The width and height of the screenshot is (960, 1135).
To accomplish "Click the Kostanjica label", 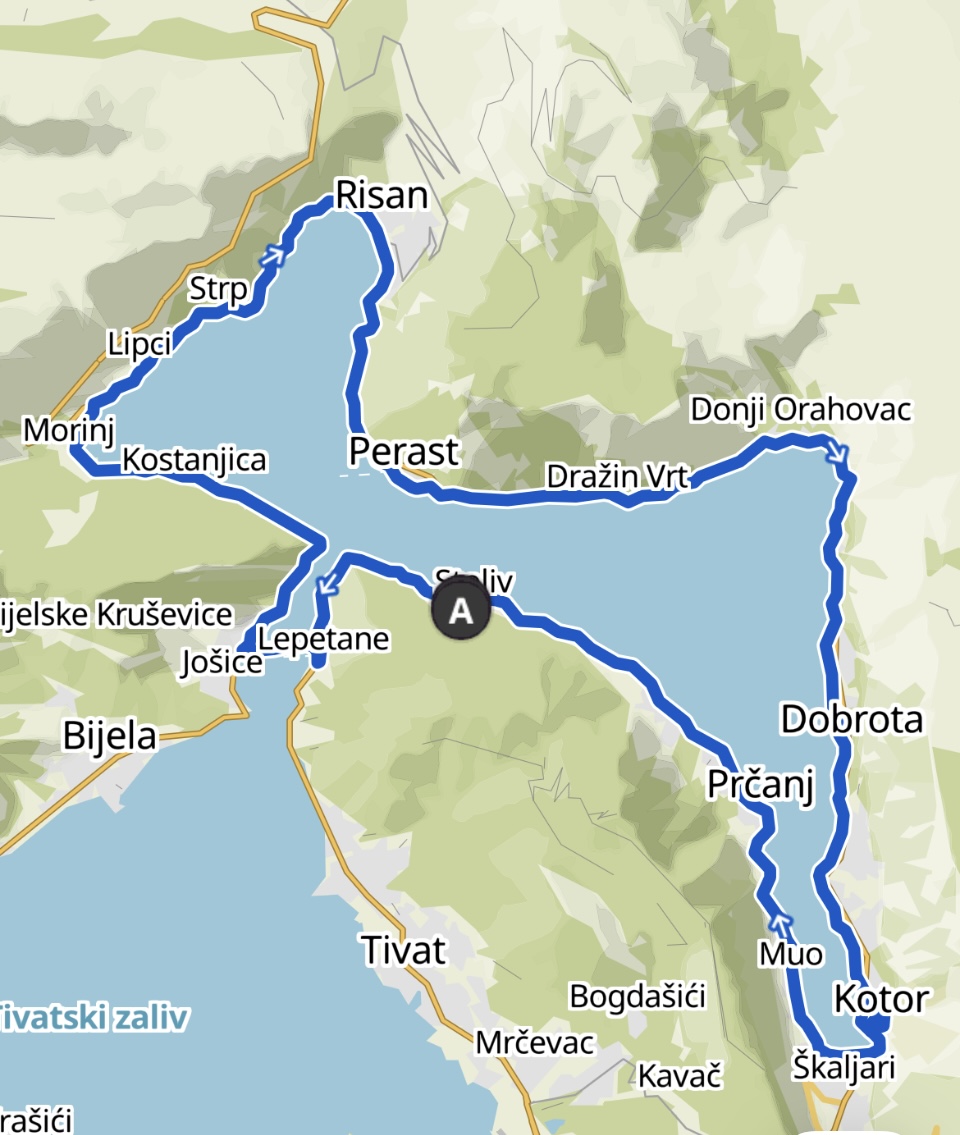I will pos(194,460).
